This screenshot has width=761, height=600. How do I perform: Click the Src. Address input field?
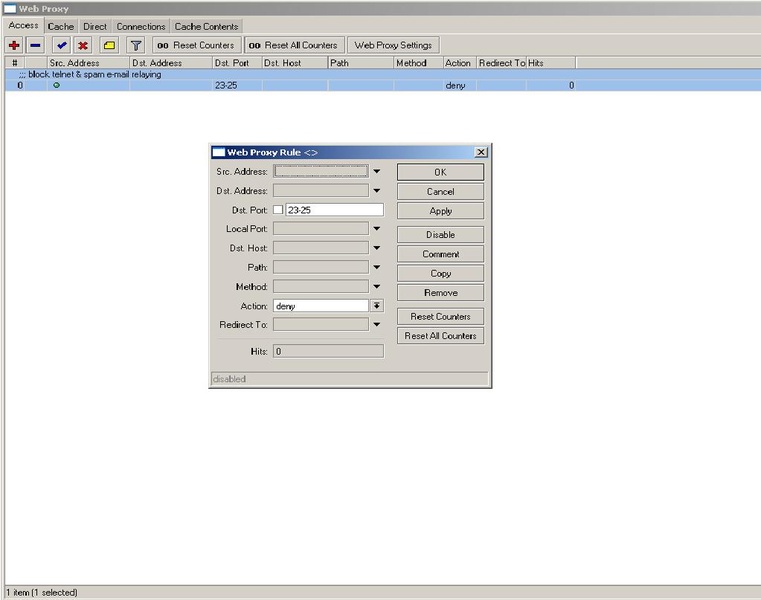321,171
